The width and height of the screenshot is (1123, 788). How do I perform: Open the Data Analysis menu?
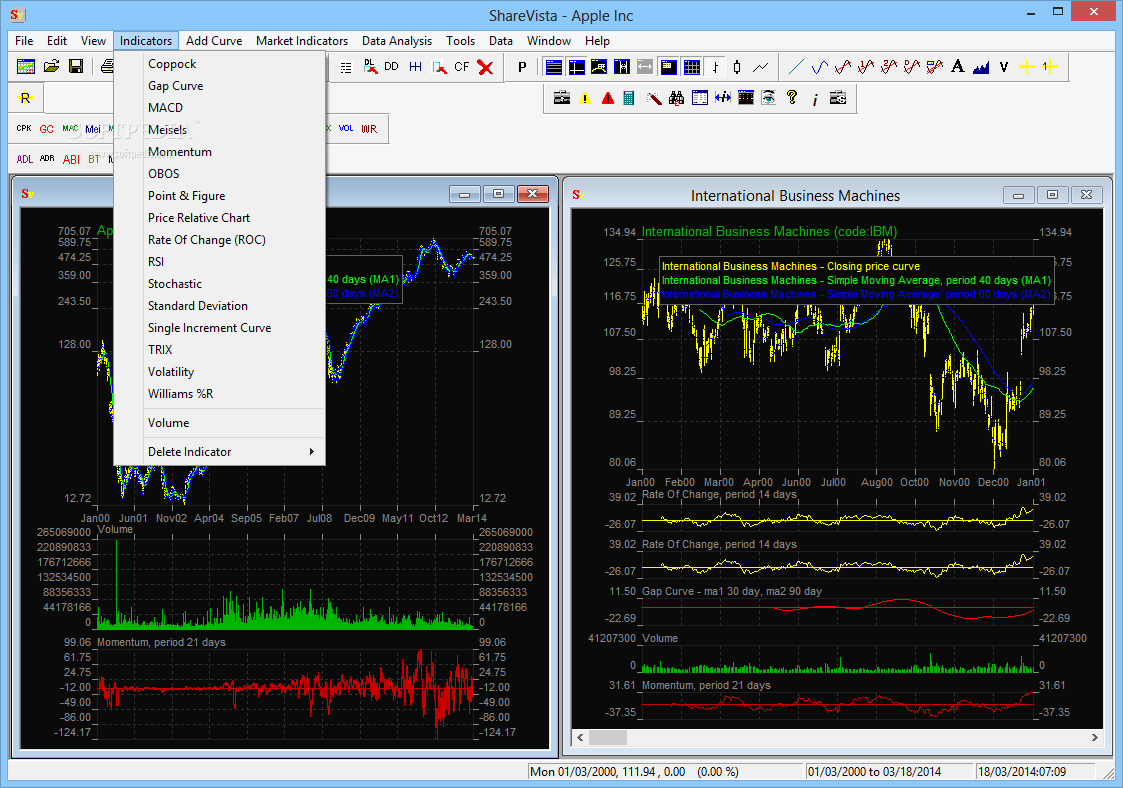397,41
